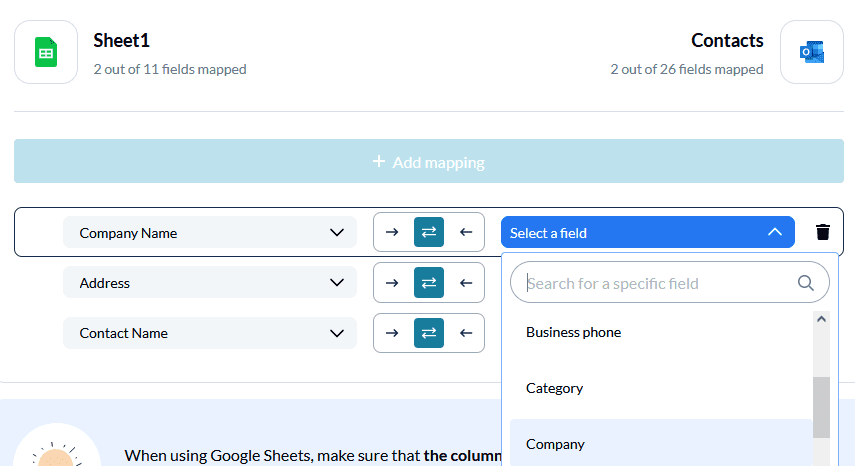Select two-way sync for Contact Name row
Screen dimensions: 855x466
(429, 333)
